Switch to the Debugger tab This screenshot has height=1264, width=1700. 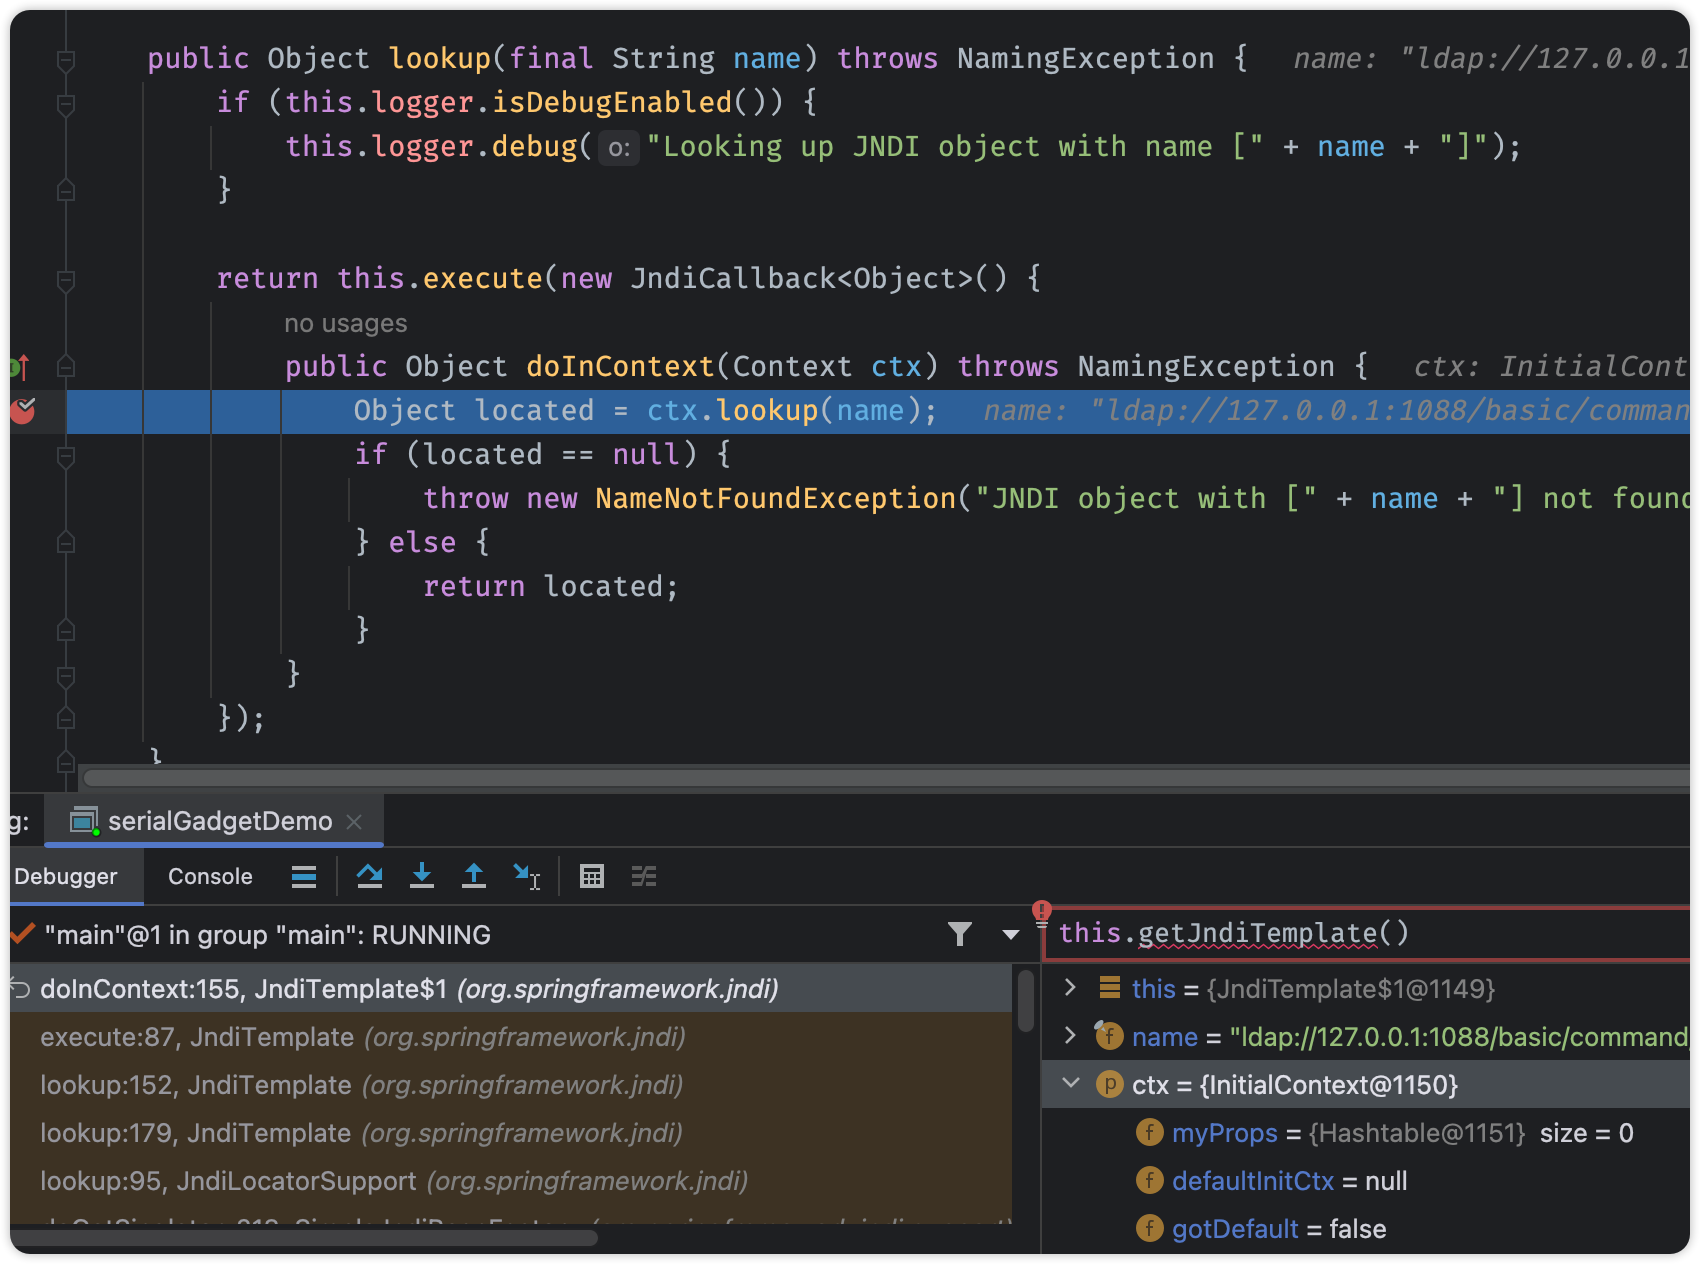(x=66, y=877)
